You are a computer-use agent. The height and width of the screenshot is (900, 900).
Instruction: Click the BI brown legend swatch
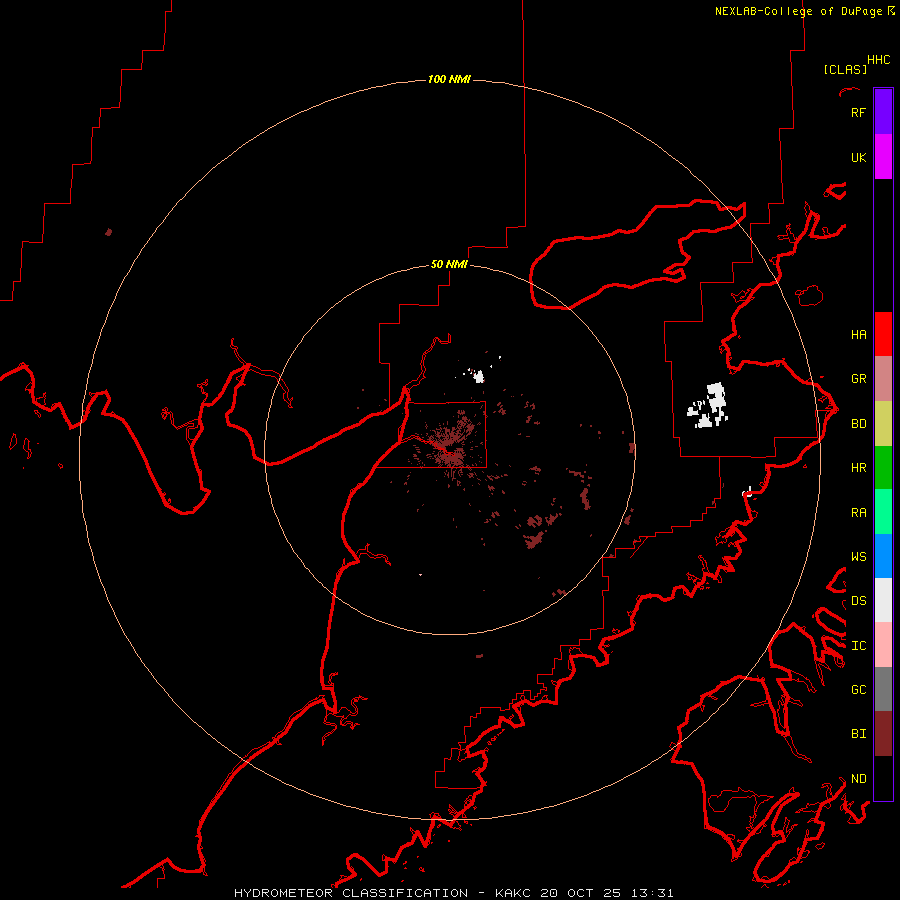[883, 734]
